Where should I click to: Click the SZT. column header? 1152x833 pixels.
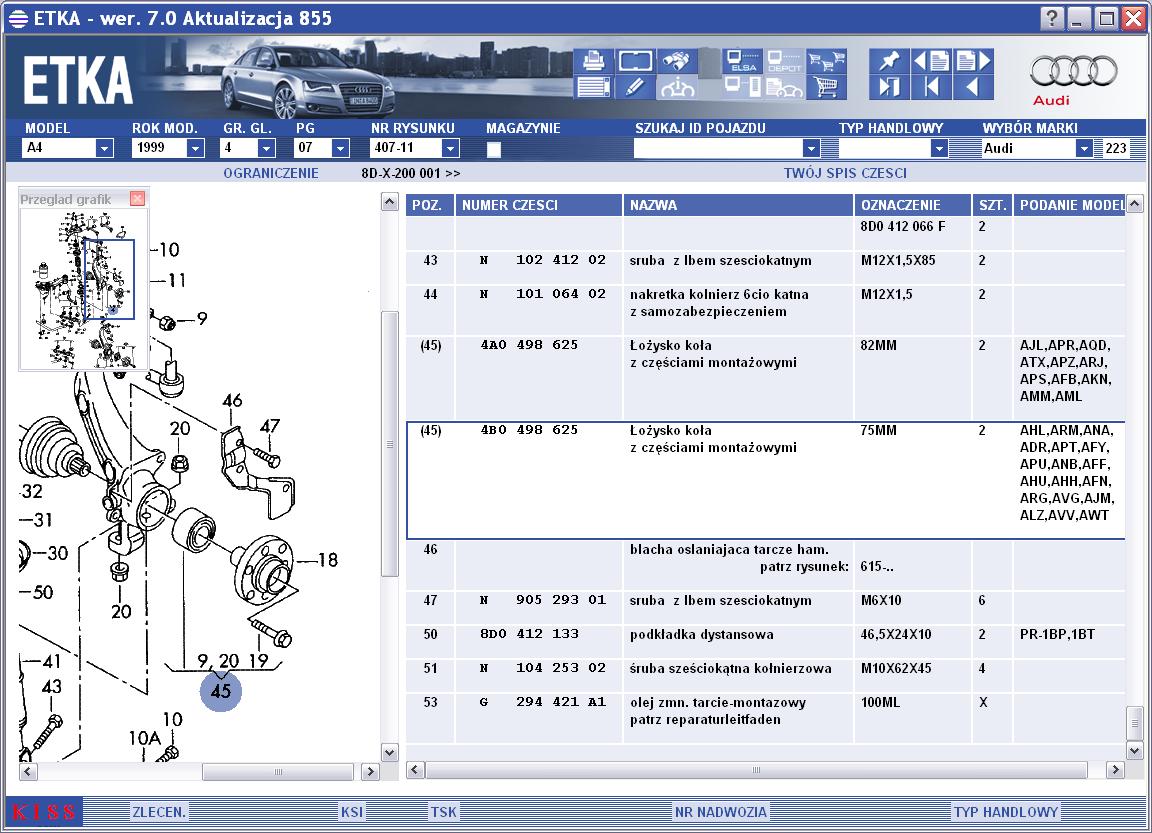tap(993, 205)
